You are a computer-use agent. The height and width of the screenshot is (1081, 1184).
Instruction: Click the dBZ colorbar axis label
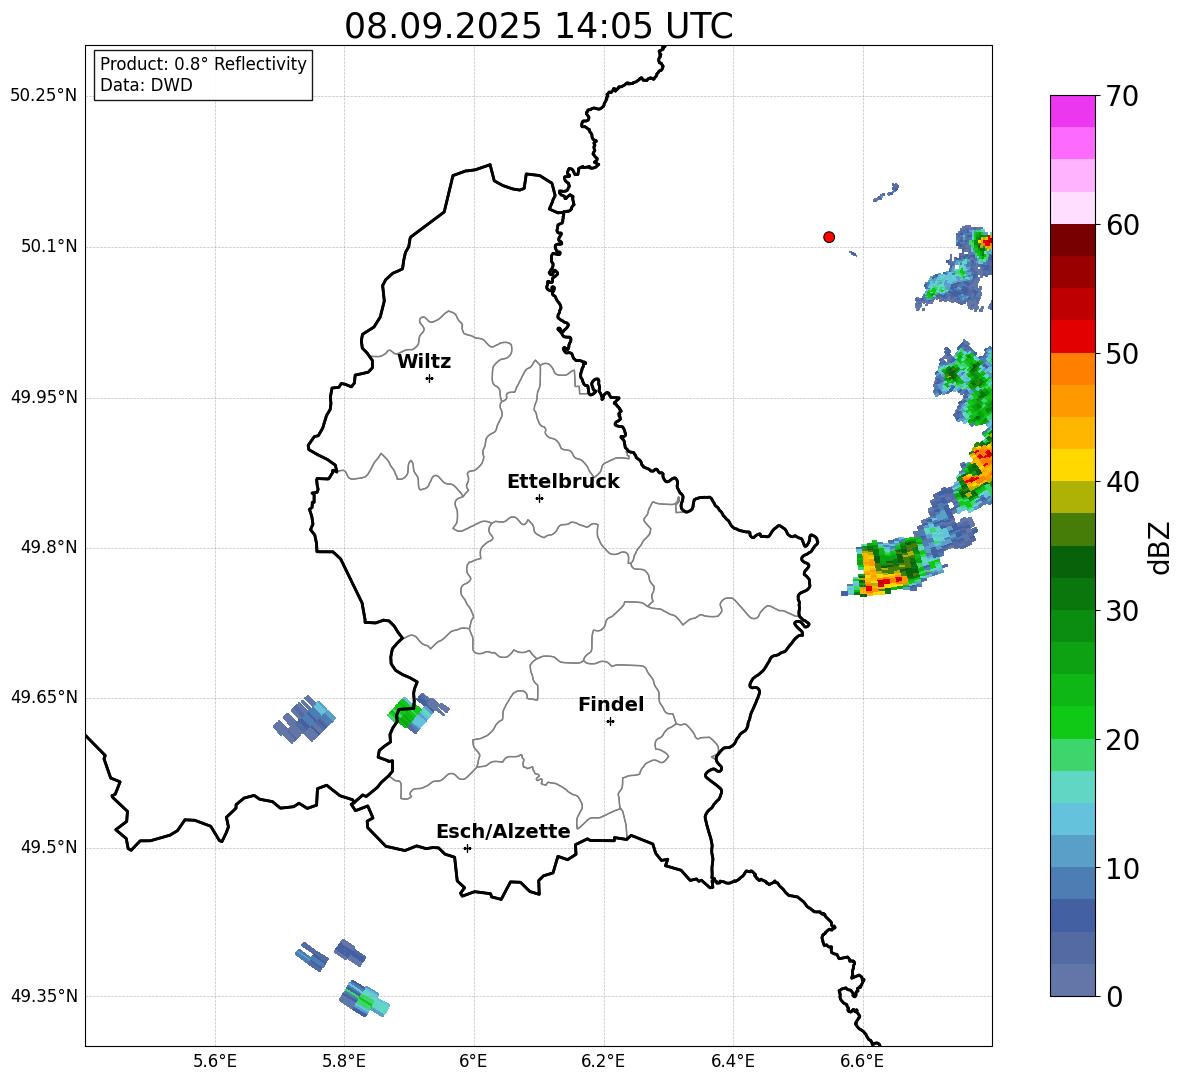point(1160,547)
